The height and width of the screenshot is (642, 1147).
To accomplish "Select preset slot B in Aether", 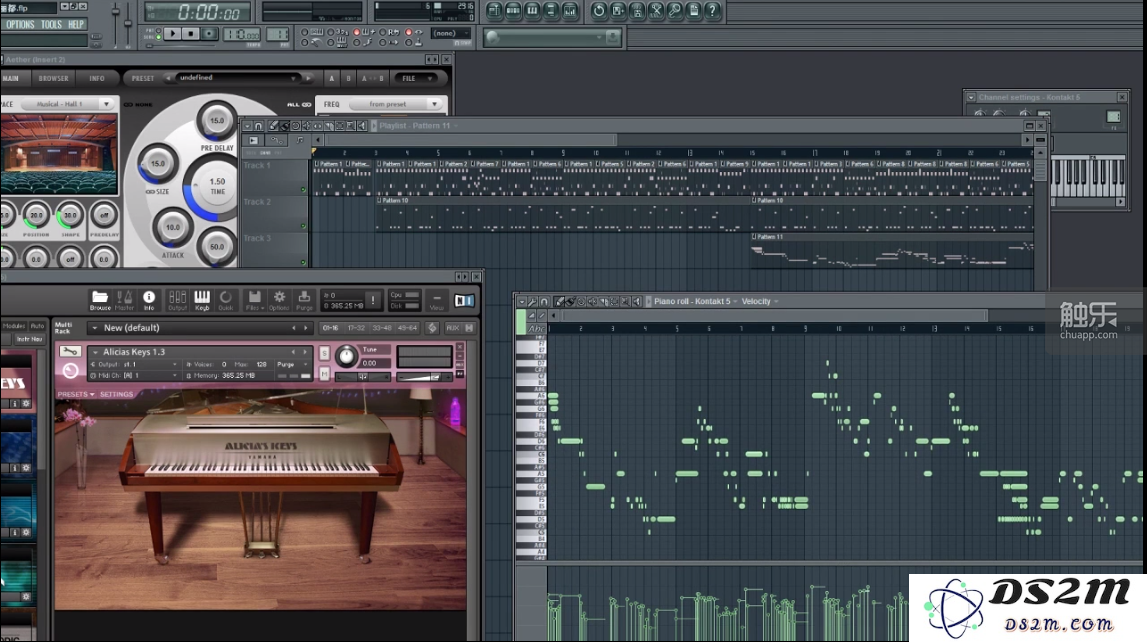I will click(x=348, y=78).
